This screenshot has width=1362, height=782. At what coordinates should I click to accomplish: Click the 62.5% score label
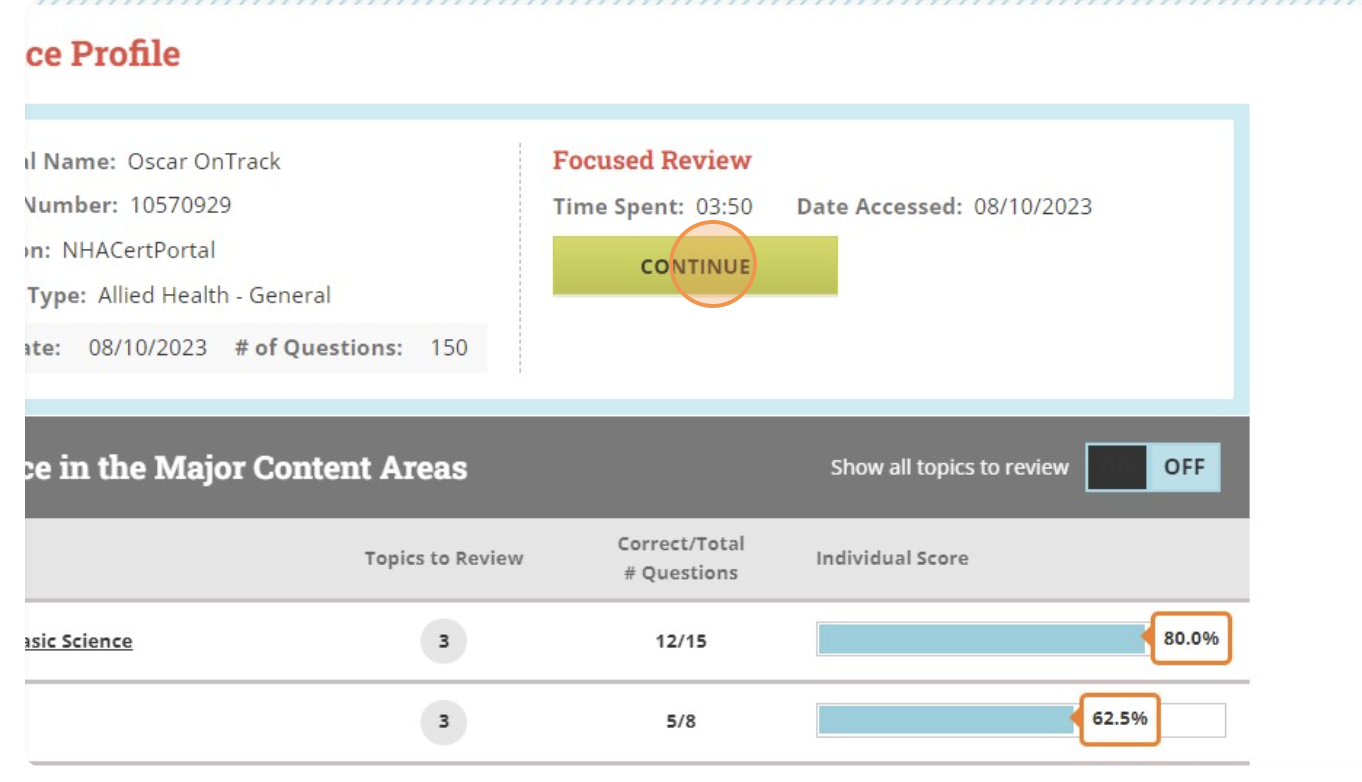pyautogui.click(x=1119, y=719)
